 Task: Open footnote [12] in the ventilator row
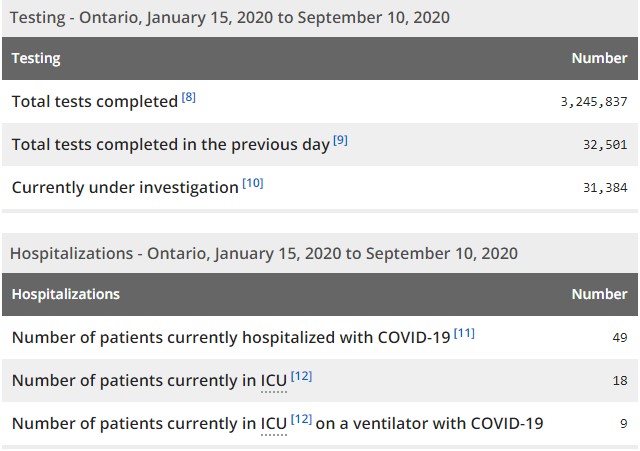pyautogui.click(x=301, y=419)
